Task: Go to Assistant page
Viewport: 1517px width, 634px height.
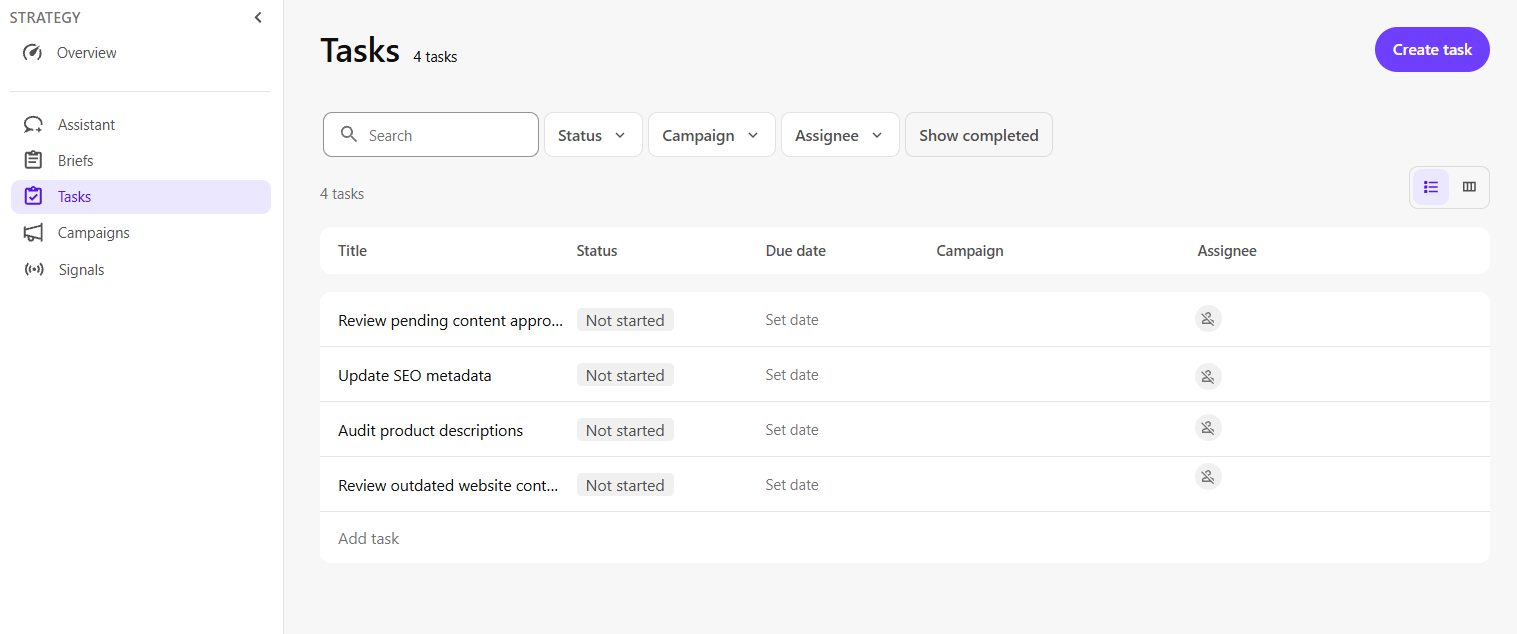Action: pyautogui.click(x=140, y=125)
